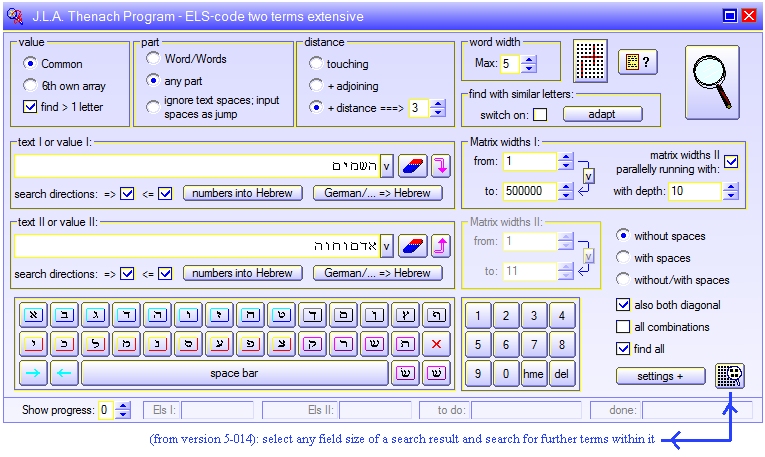This screenshot has height=457, width=765.
Task: Clear text I with the eraser icon
Action: tap(412, 165)
